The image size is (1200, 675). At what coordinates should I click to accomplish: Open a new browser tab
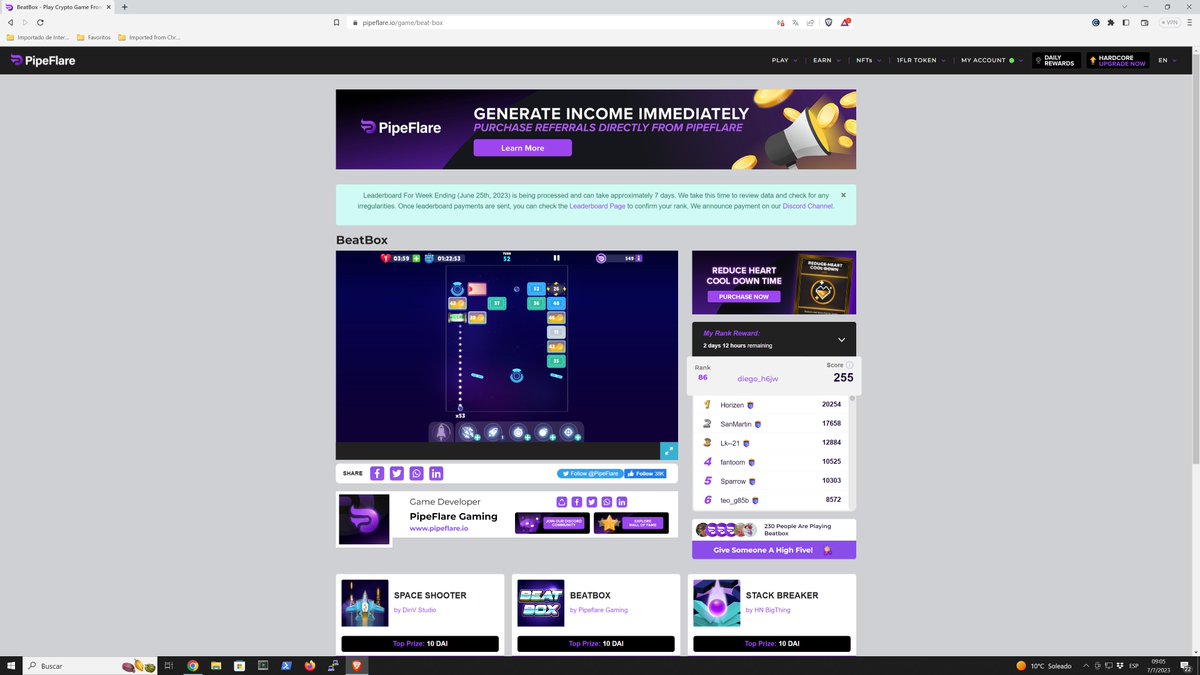(x=125, y=6)
